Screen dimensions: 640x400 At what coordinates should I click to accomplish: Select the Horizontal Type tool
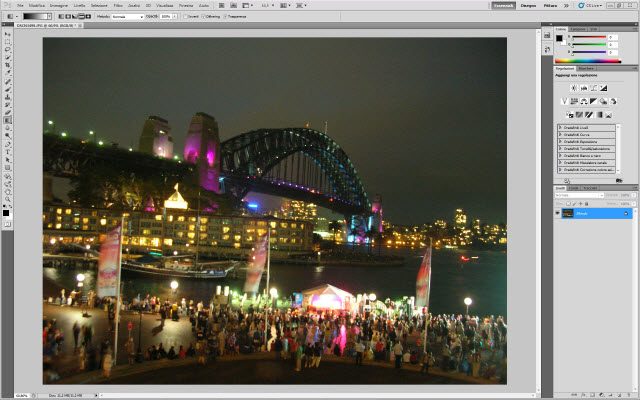[x=7, y=152]
